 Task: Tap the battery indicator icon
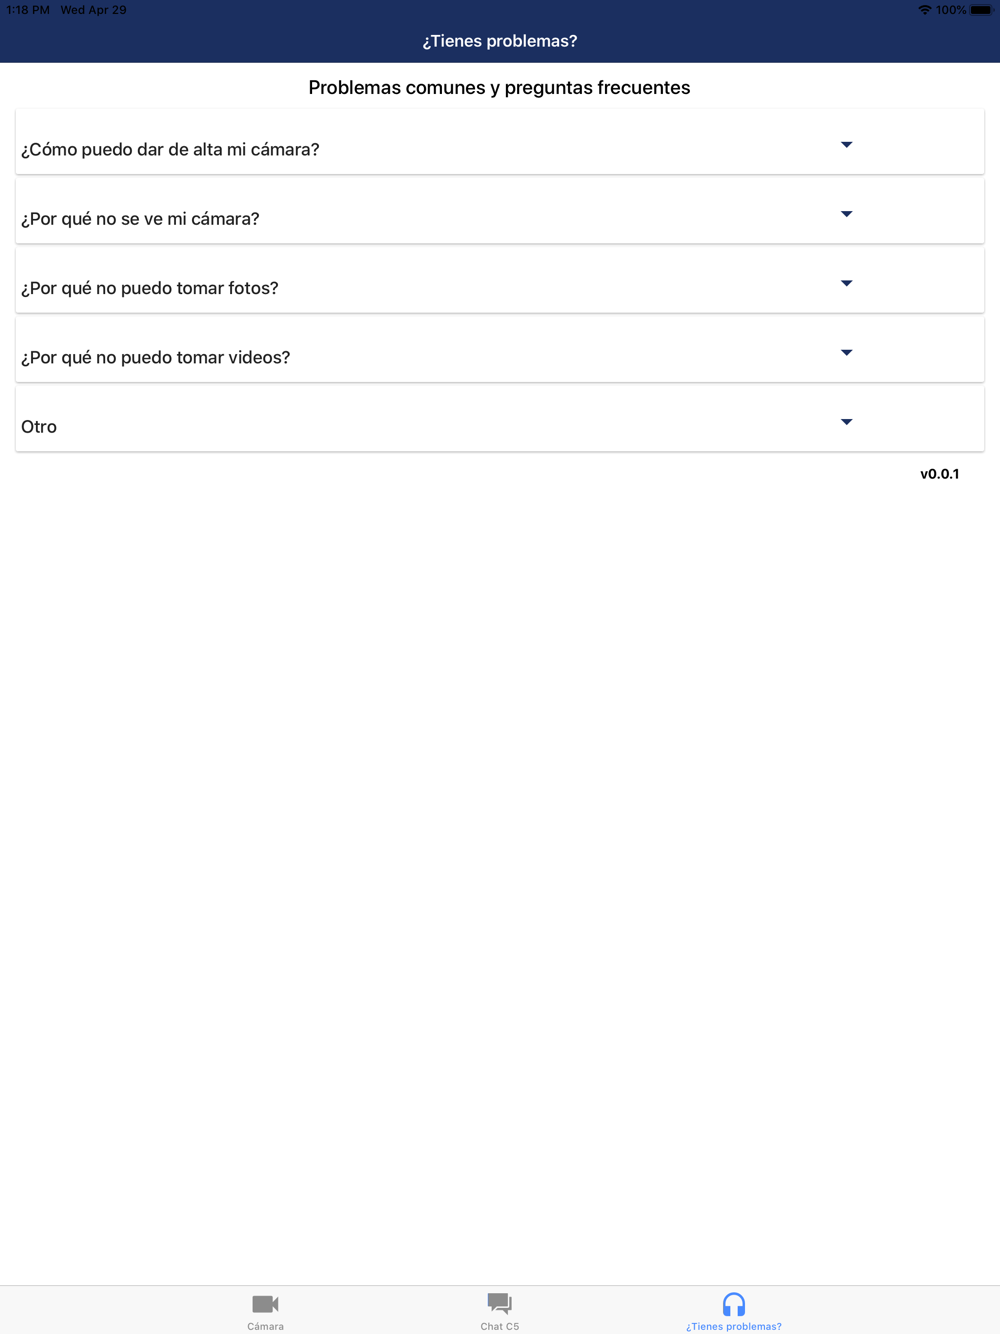coord(981,10)
